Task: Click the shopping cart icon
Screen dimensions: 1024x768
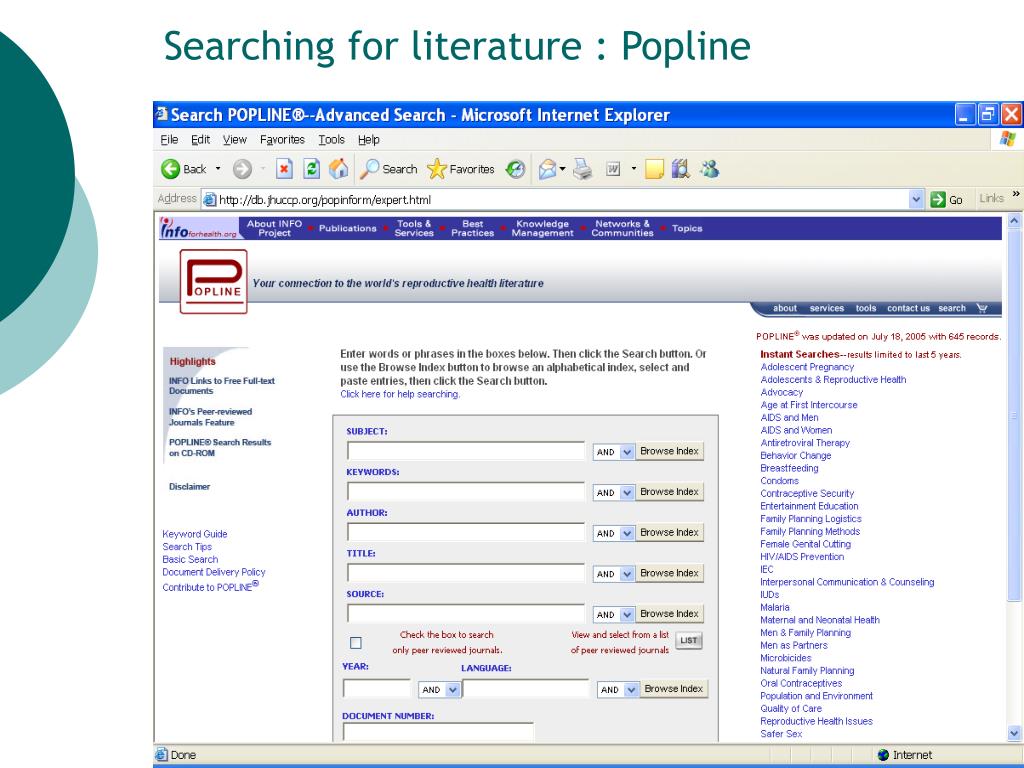Action: pyautogui.click(x=982, y=308)
